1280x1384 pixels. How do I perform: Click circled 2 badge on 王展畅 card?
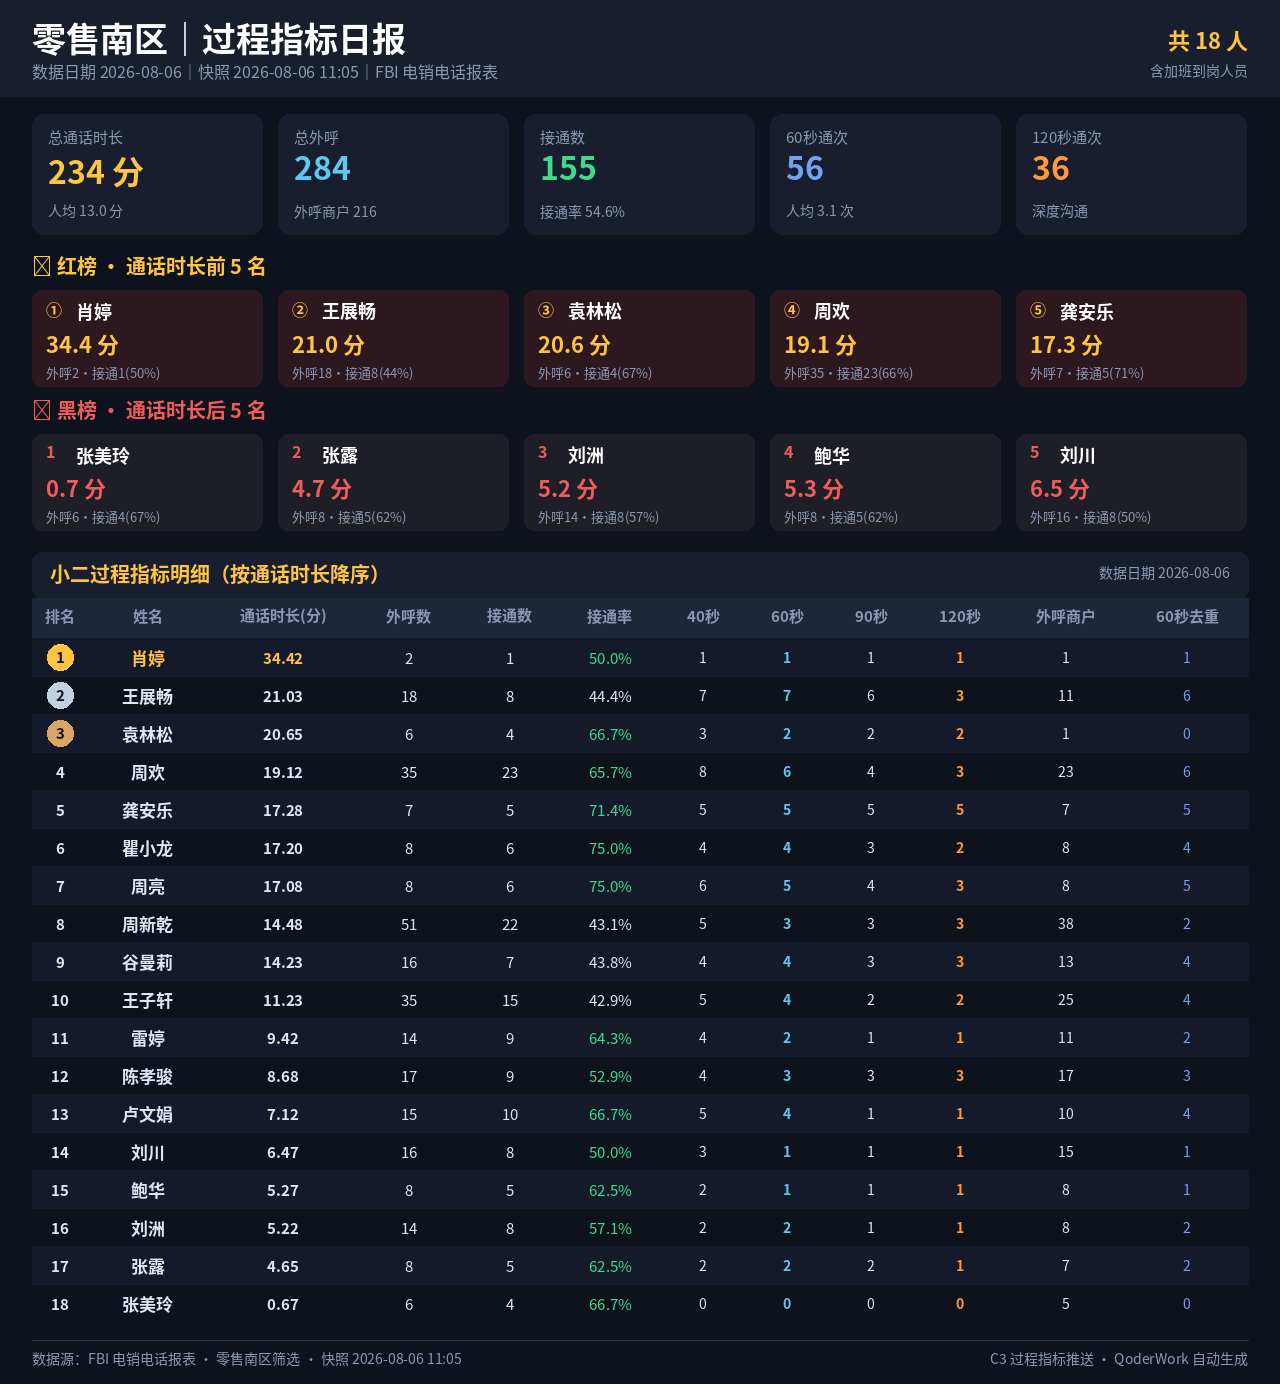(x=300, y=310)
